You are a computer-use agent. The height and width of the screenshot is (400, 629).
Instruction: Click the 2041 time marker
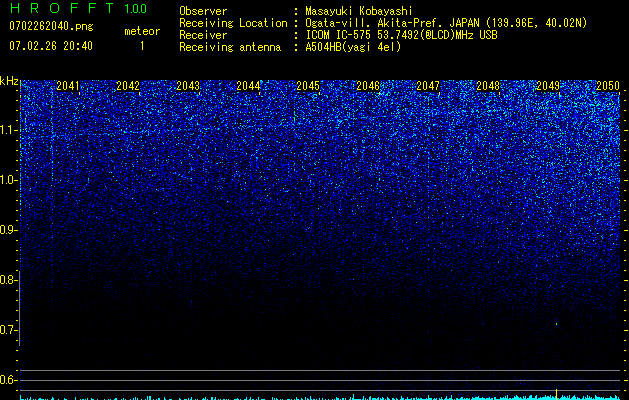coord(68,85)
